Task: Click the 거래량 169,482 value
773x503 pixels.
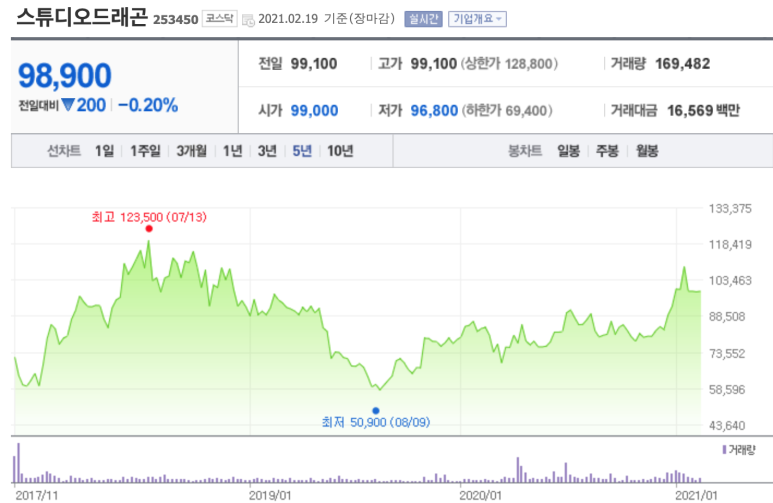Action: (682, 64)
